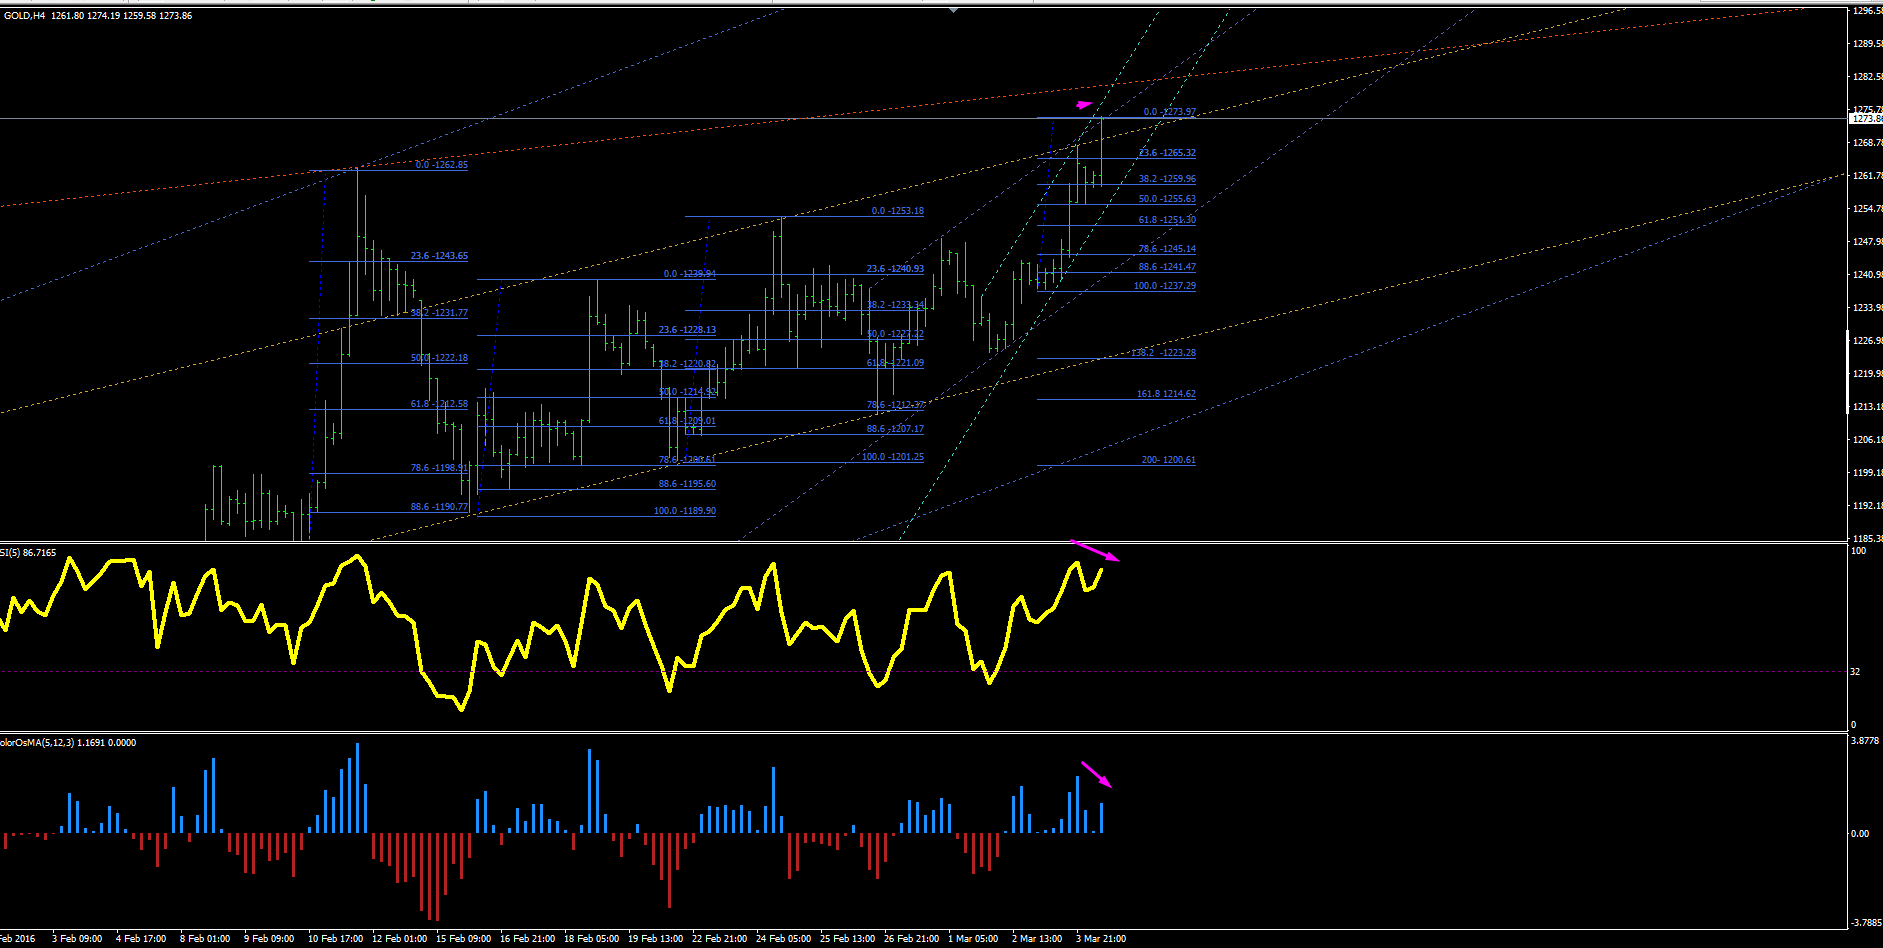Click the RSI scale value 32

point(1855,672)
